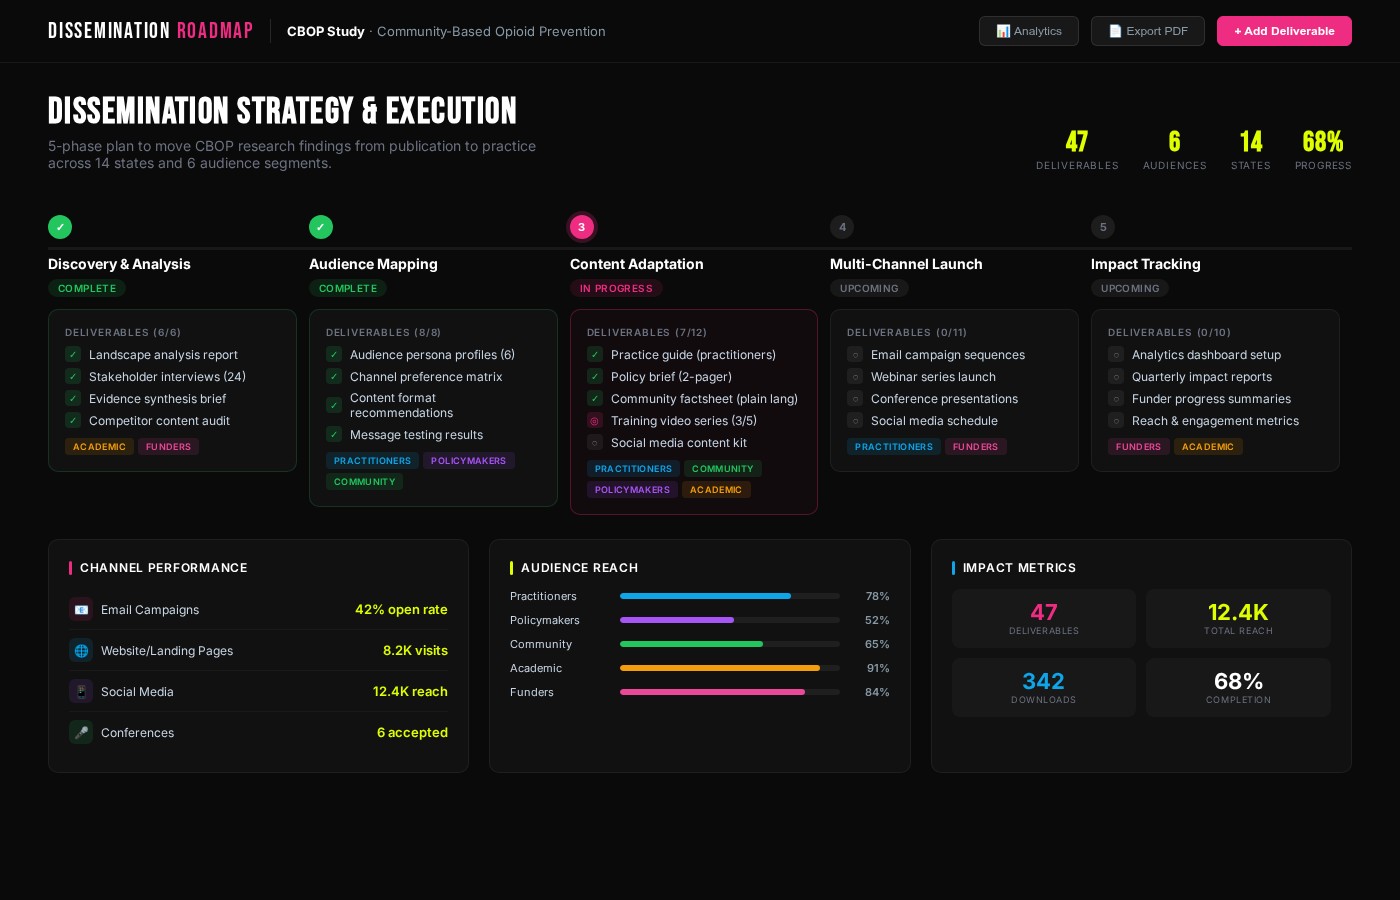1400x900 pixels.
Task: Click Practitioners tag under Multi-Channel Launch
Action: click(894, 446)
